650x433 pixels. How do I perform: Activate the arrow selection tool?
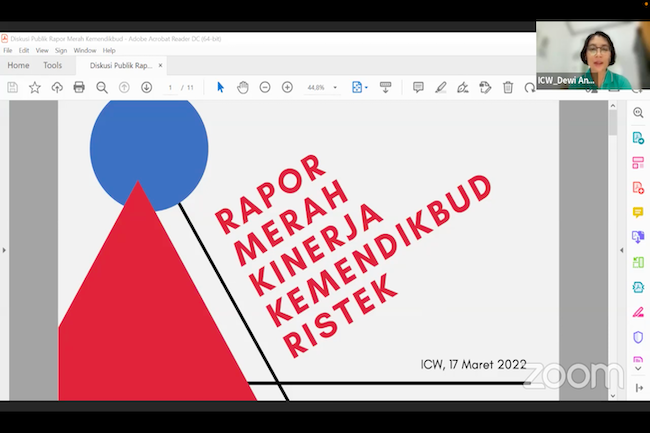(x=221, y=88)
